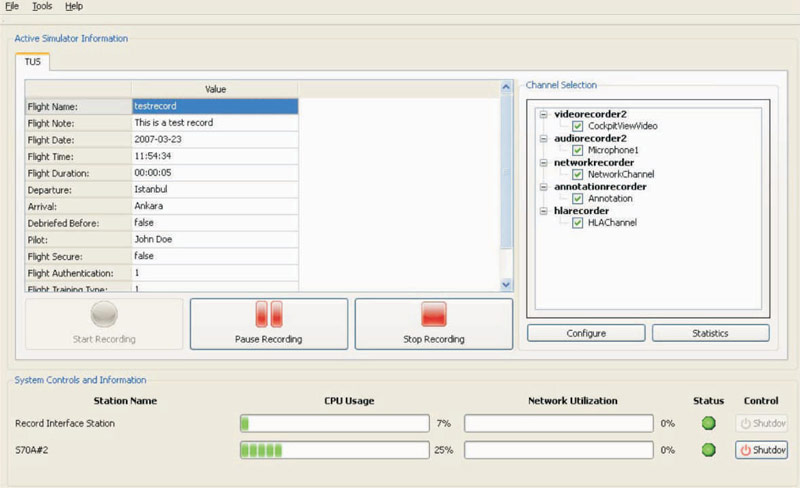Collapse the audiorecorder2 tree node
Image resolution: width=800 pixels, height=488 pixels.
tap(543, 138)
